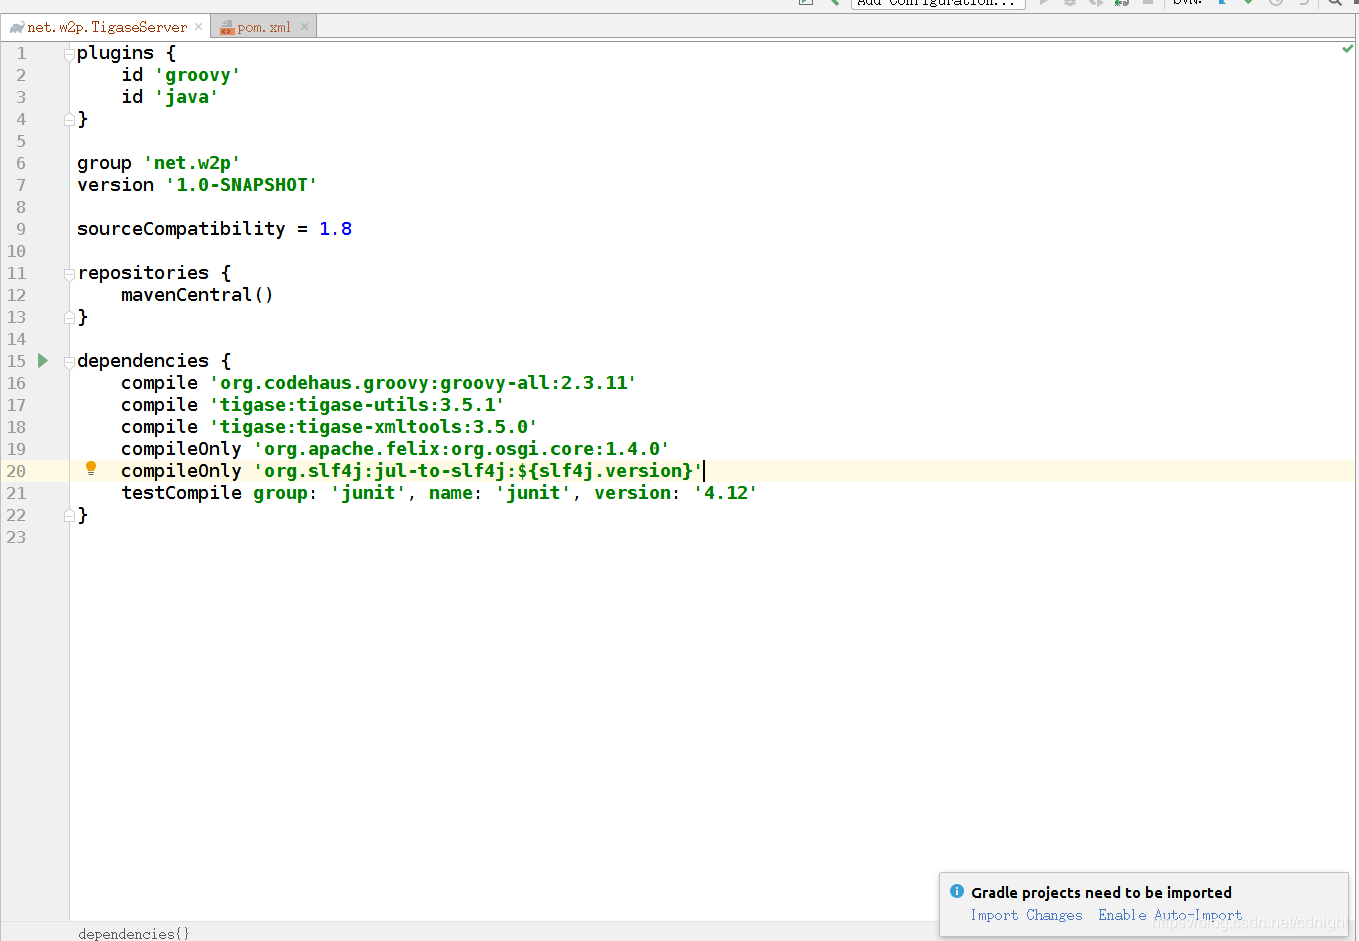Click the repositories closing fold marker on line 13
The width and height of the screenshot is (1359, 941).
pyautogui.click(x=69, y=317)
